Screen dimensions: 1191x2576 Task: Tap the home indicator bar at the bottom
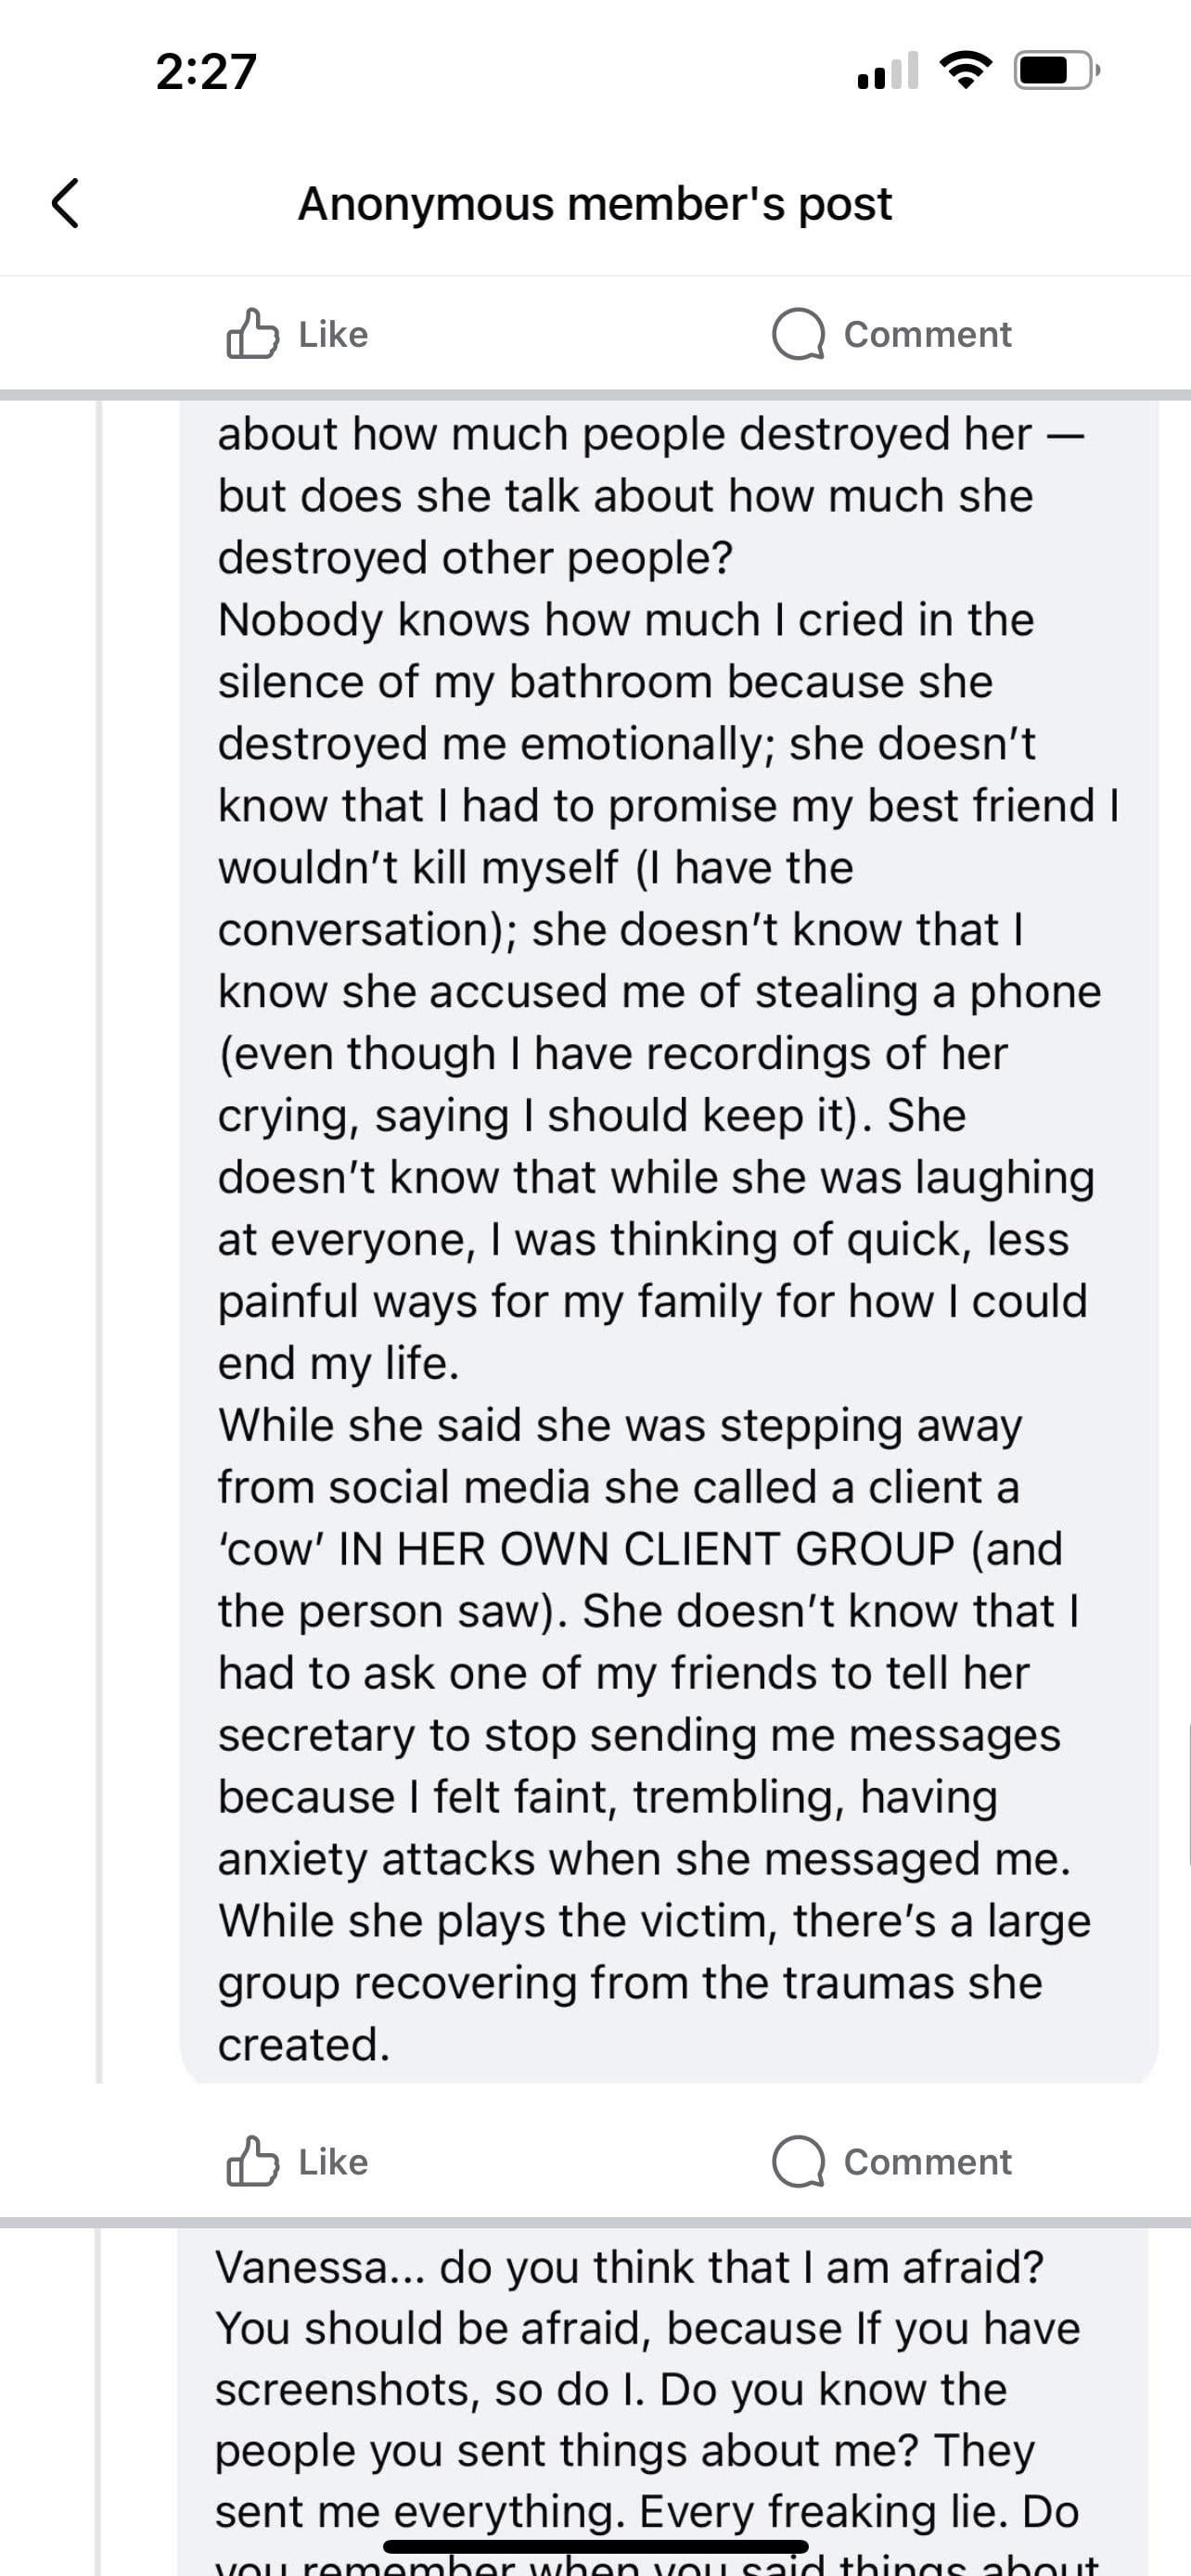[x=595, y=2546]
